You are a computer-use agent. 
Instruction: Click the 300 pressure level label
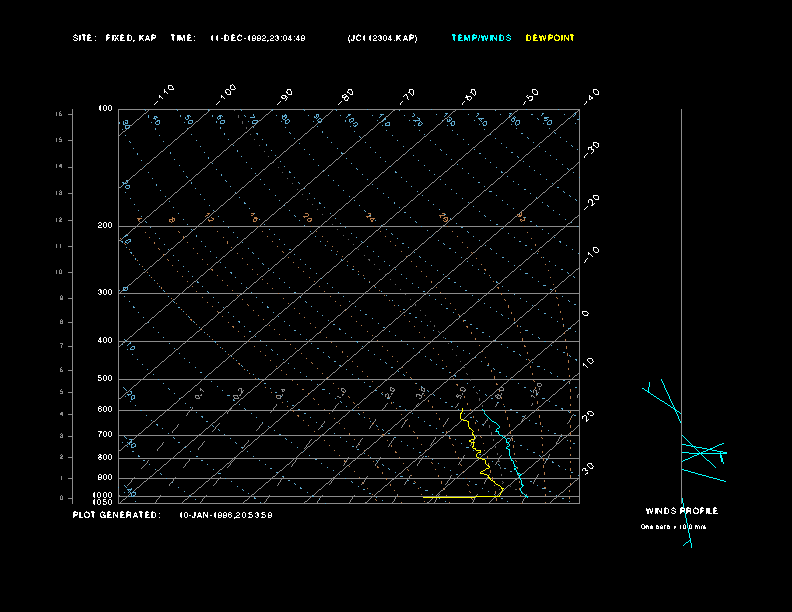click(105, 292)
